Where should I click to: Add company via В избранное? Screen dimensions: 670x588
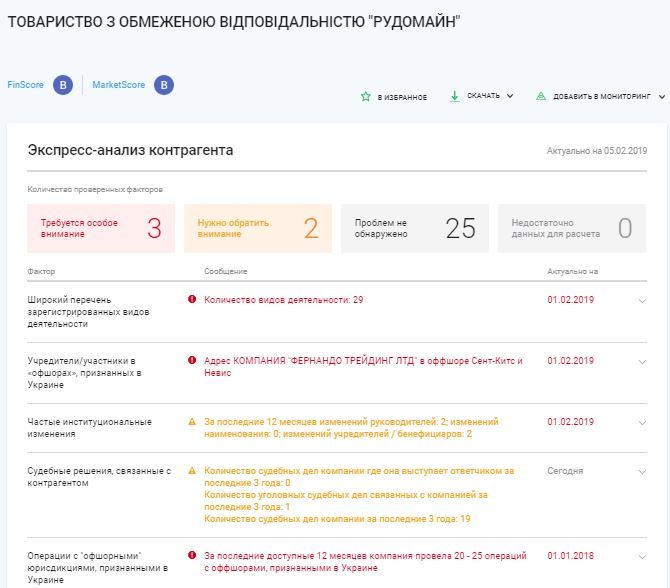[402, 97]
